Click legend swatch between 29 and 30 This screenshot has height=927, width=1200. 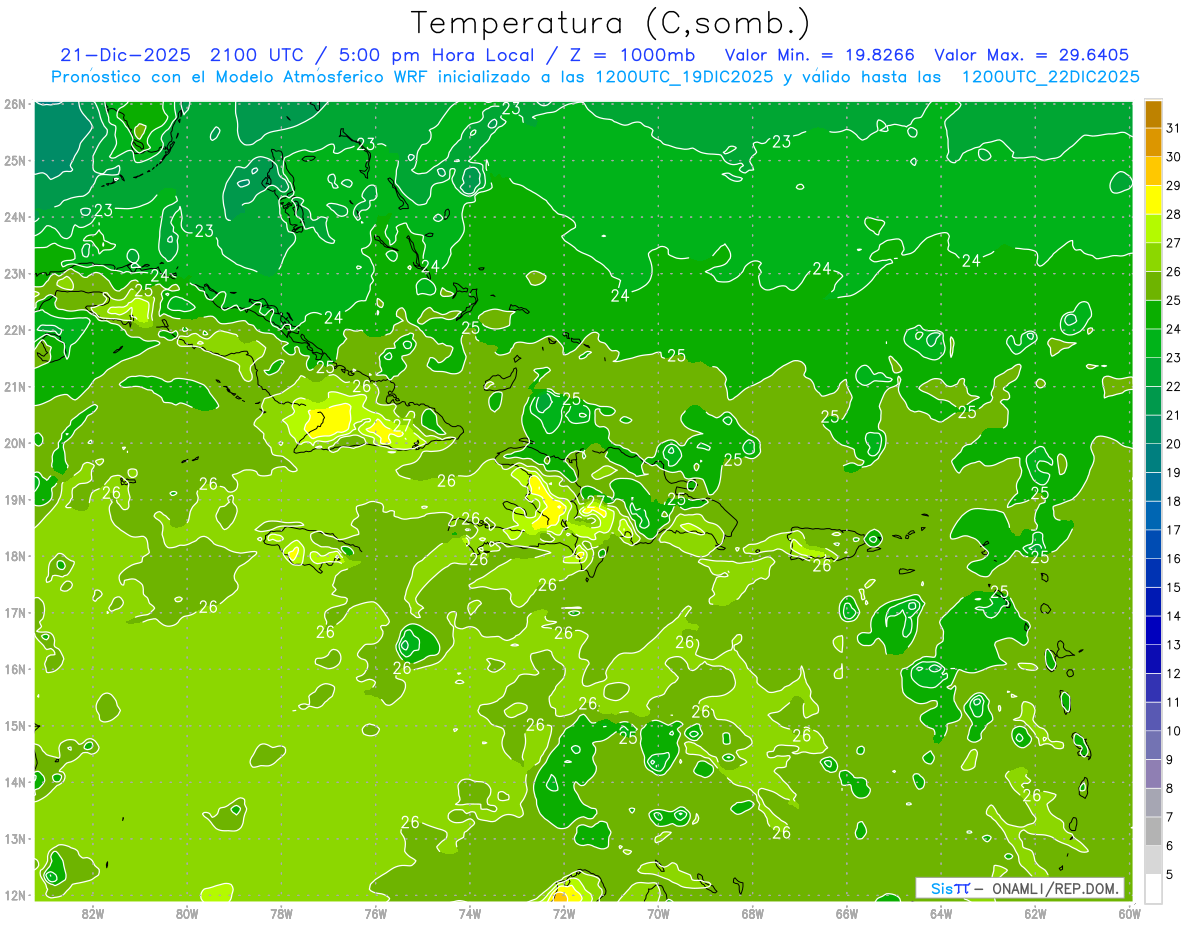(x=1154, y=171)
